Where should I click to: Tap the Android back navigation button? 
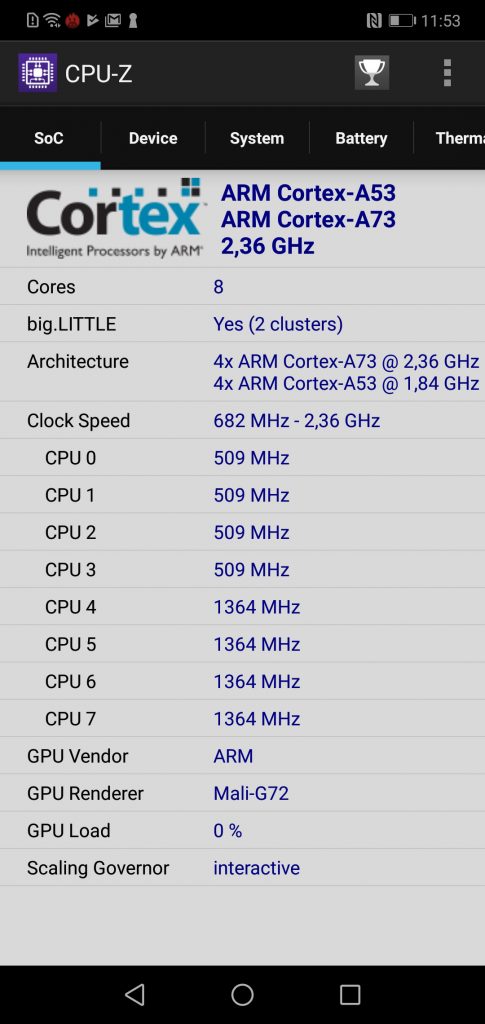(134, 995)
